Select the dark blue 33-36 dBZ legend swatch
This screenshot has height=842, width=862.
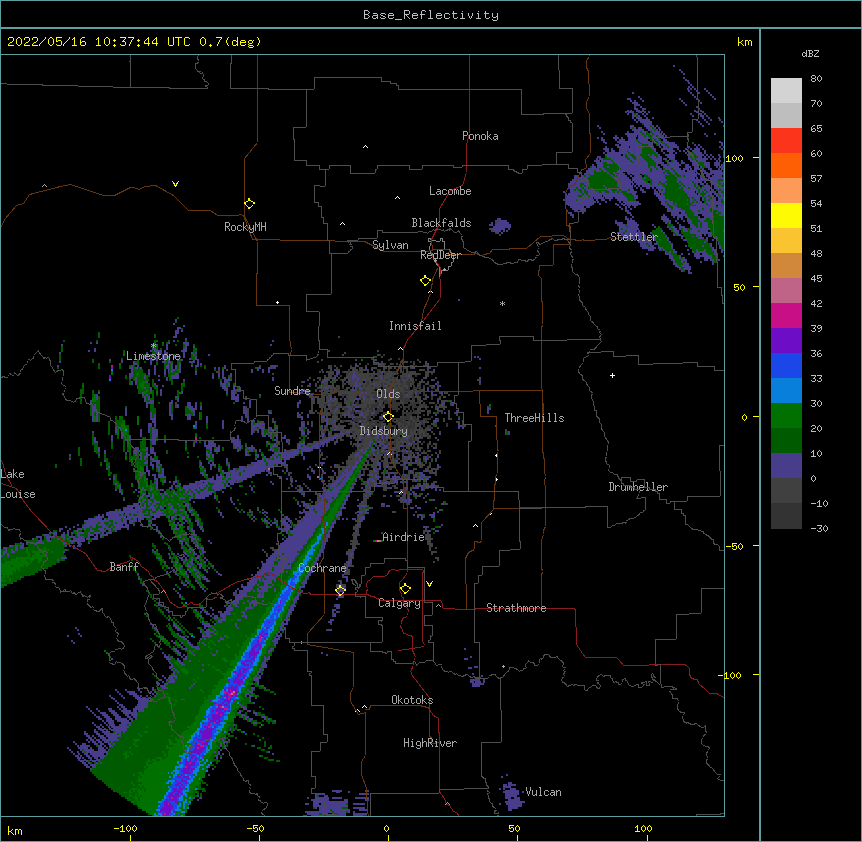pyautogui.click(x=786, y=365)
